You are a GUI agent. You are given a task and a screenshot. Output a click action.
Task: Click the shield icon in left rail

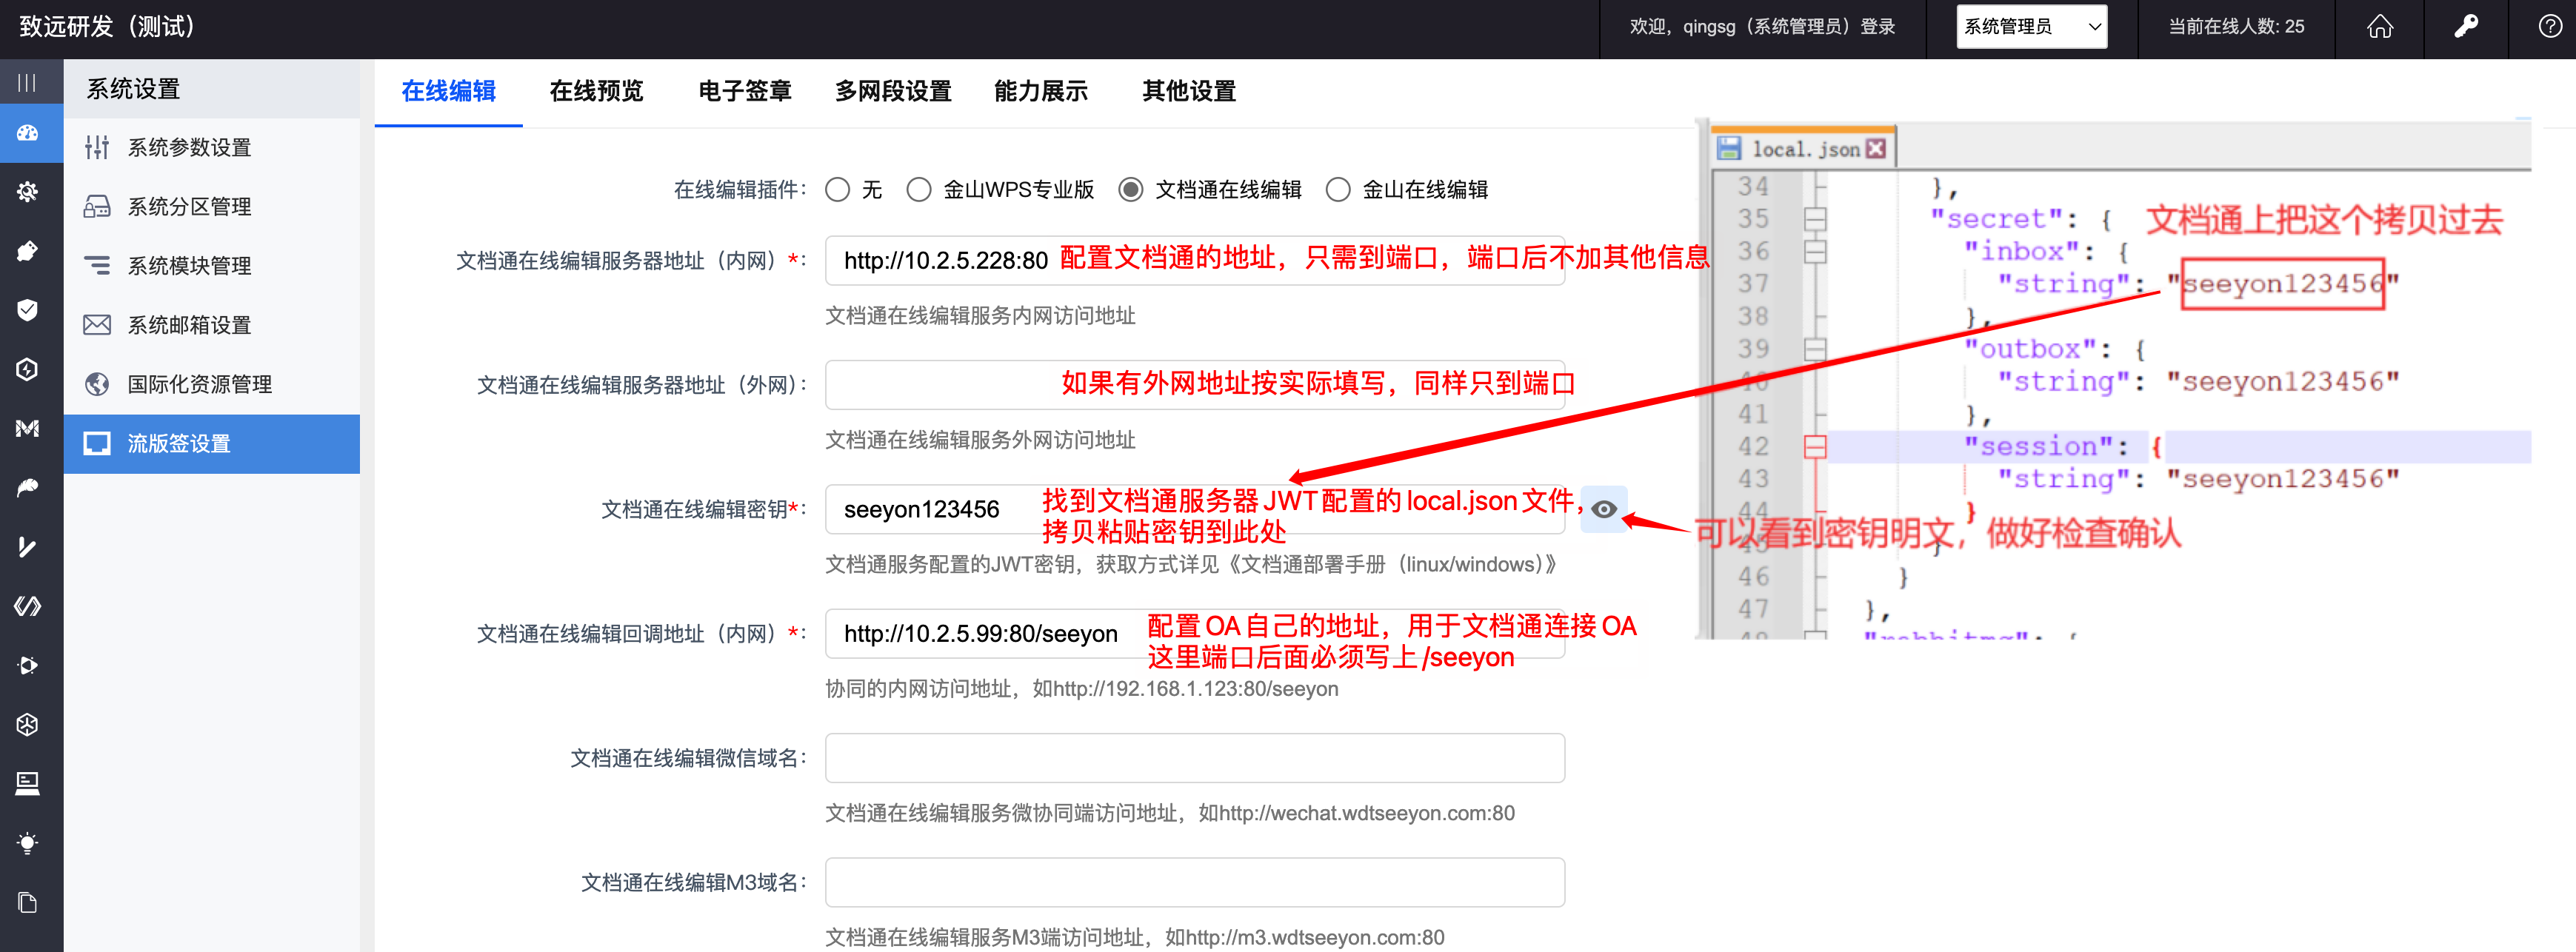click(27, 310)
